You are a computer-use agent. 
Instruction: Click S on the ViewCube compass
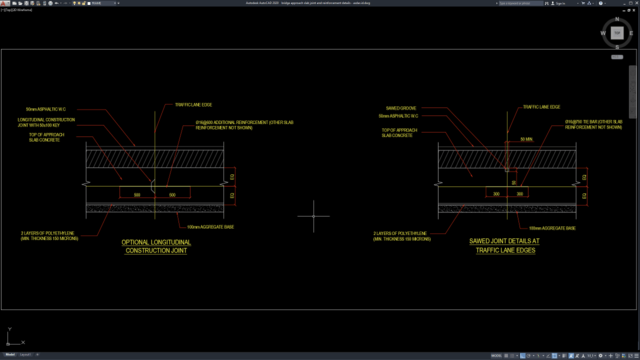[x=617, y=47]
